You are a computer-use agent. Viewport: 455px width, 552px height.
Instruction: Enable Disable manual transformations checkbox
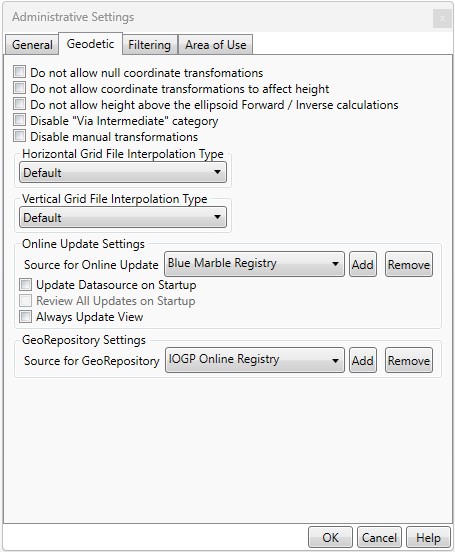19,136
